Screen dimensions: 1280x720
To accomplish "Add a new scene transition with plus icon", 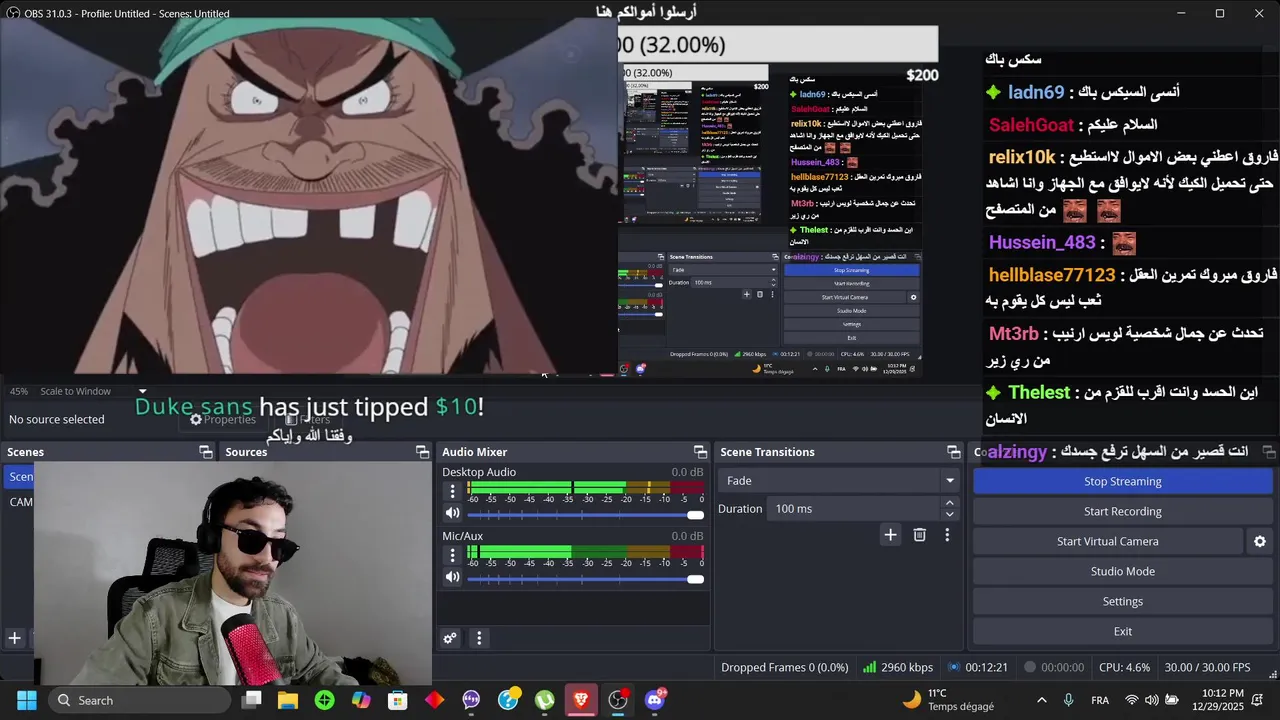I will click(x=890, y=535).
